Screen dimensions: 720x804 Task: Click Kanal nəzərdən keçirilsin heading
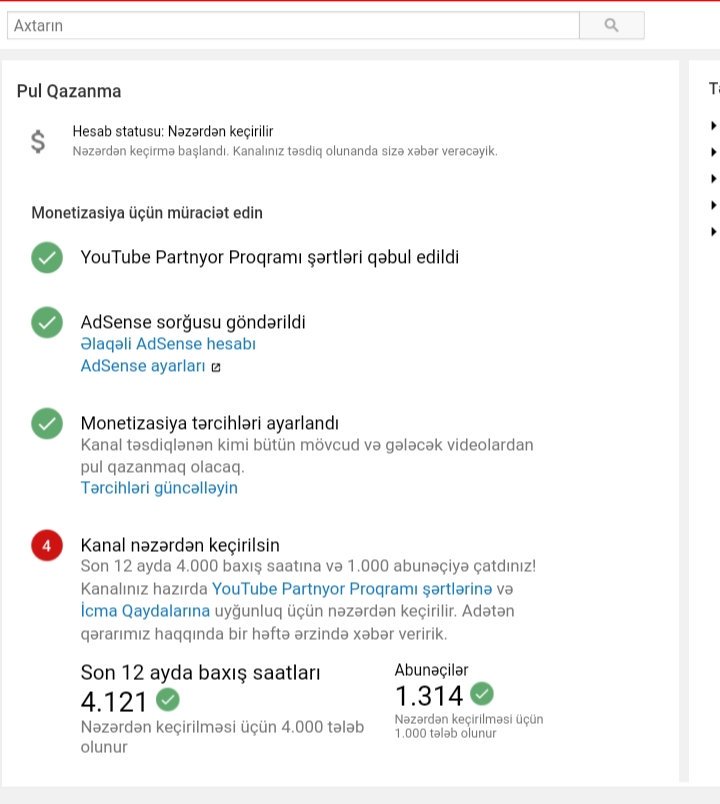180,545
